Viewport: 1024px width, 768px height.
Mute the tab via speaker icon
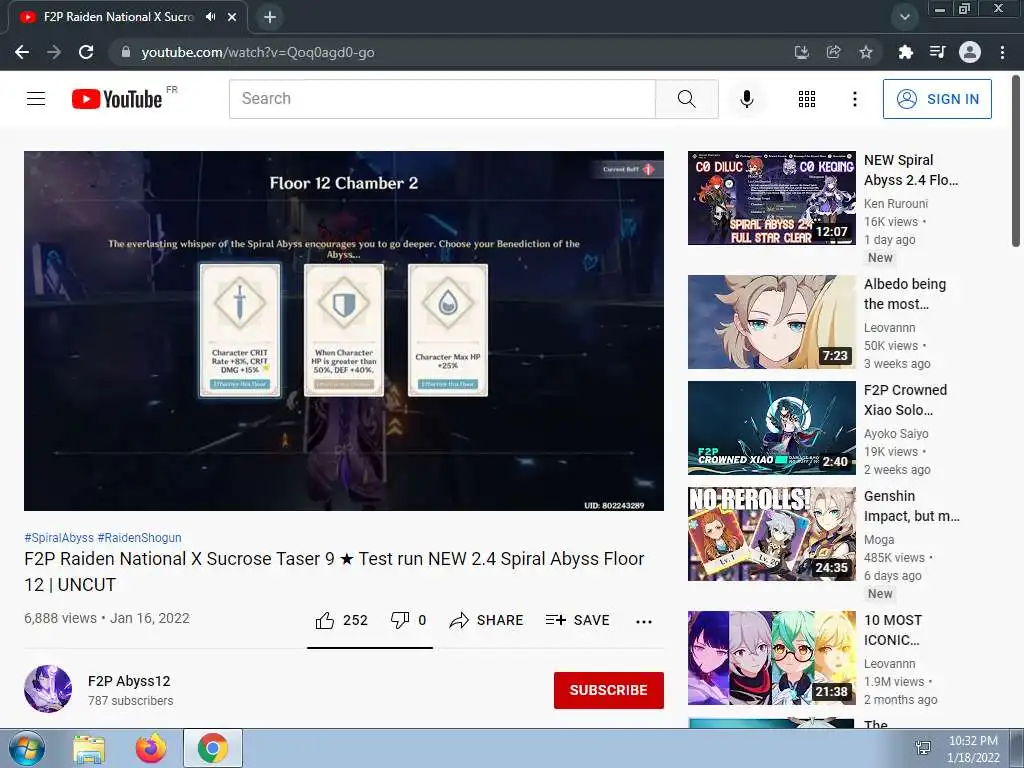(210, 17)
